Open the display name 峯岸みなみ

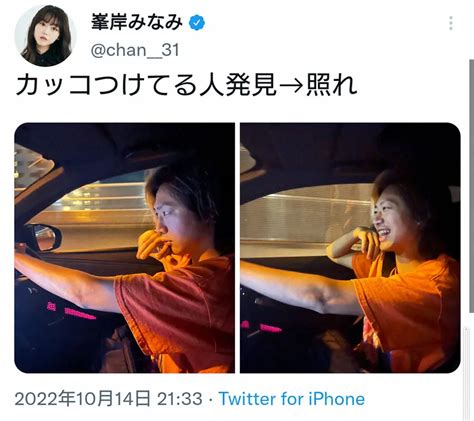[x=137, y=22]
